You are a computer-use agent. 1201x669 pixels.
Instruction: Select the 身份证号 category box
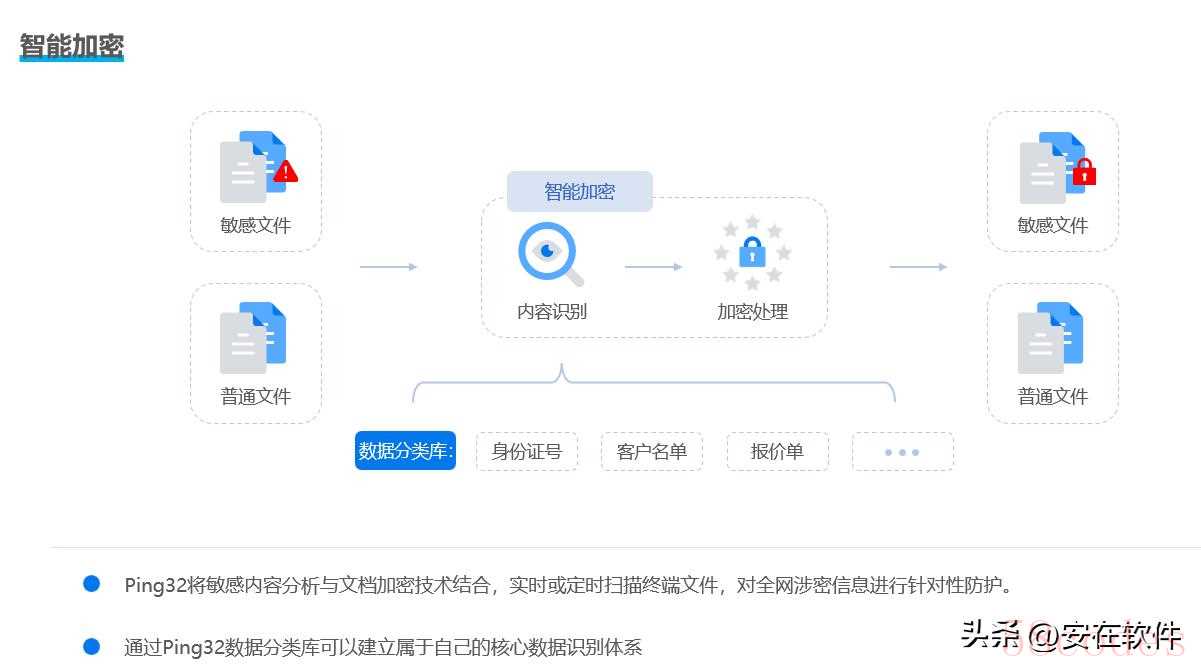[x=527, y=451]
